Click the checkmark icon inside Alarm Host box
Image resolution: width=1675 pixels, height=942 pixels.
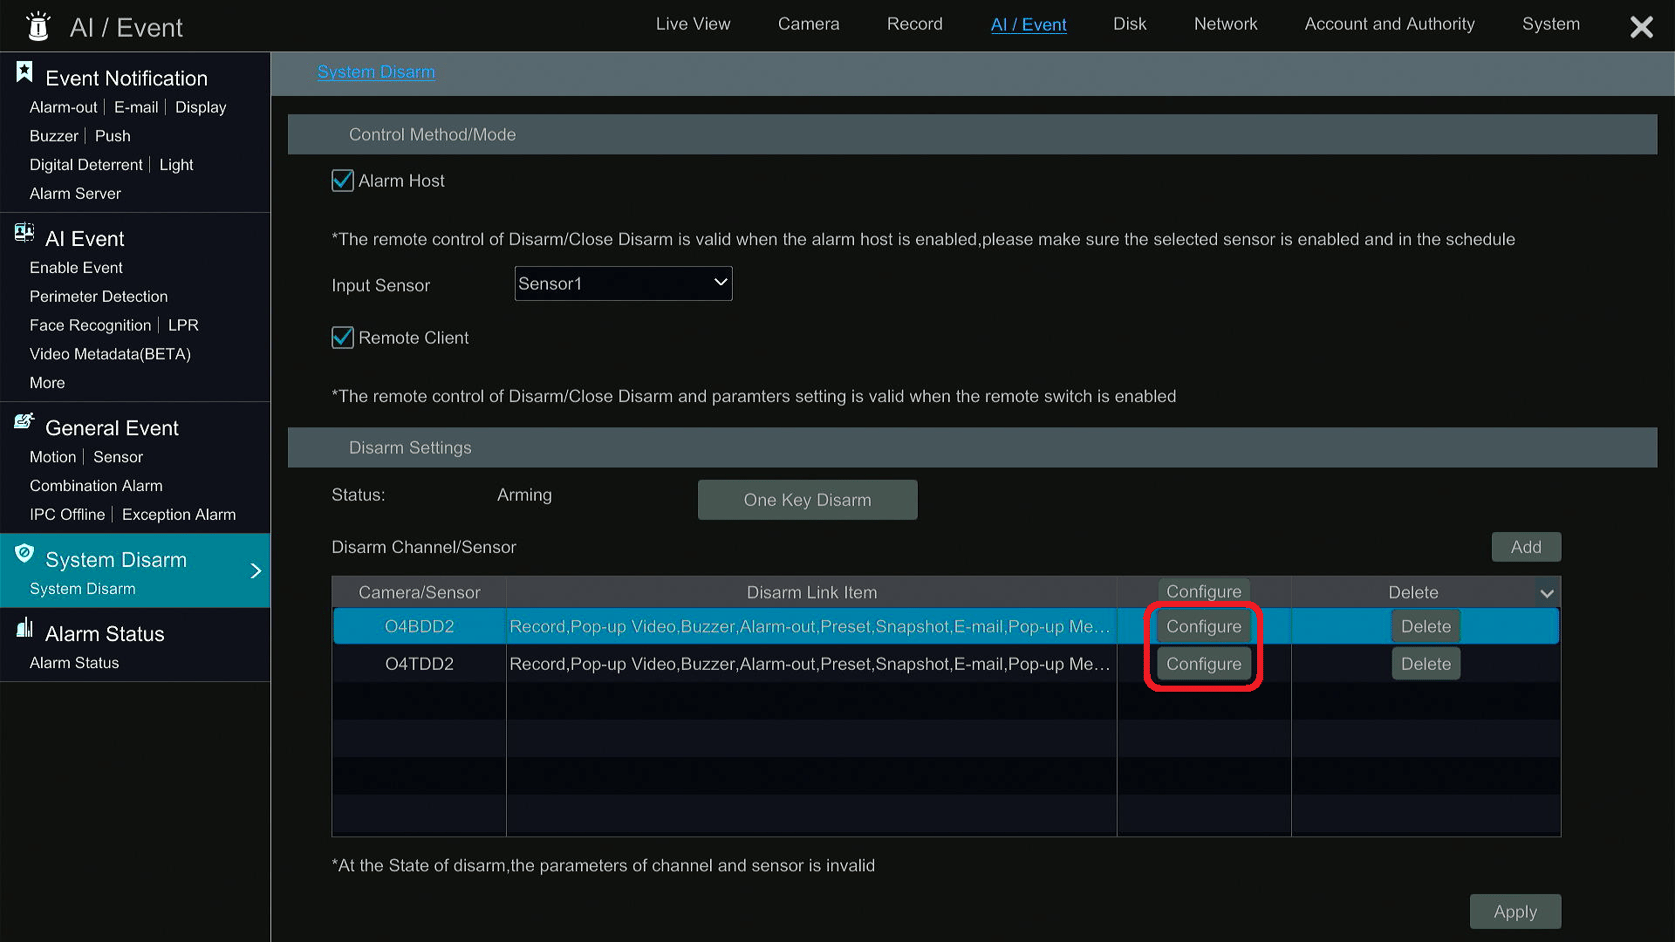click(x=343, y=180)
